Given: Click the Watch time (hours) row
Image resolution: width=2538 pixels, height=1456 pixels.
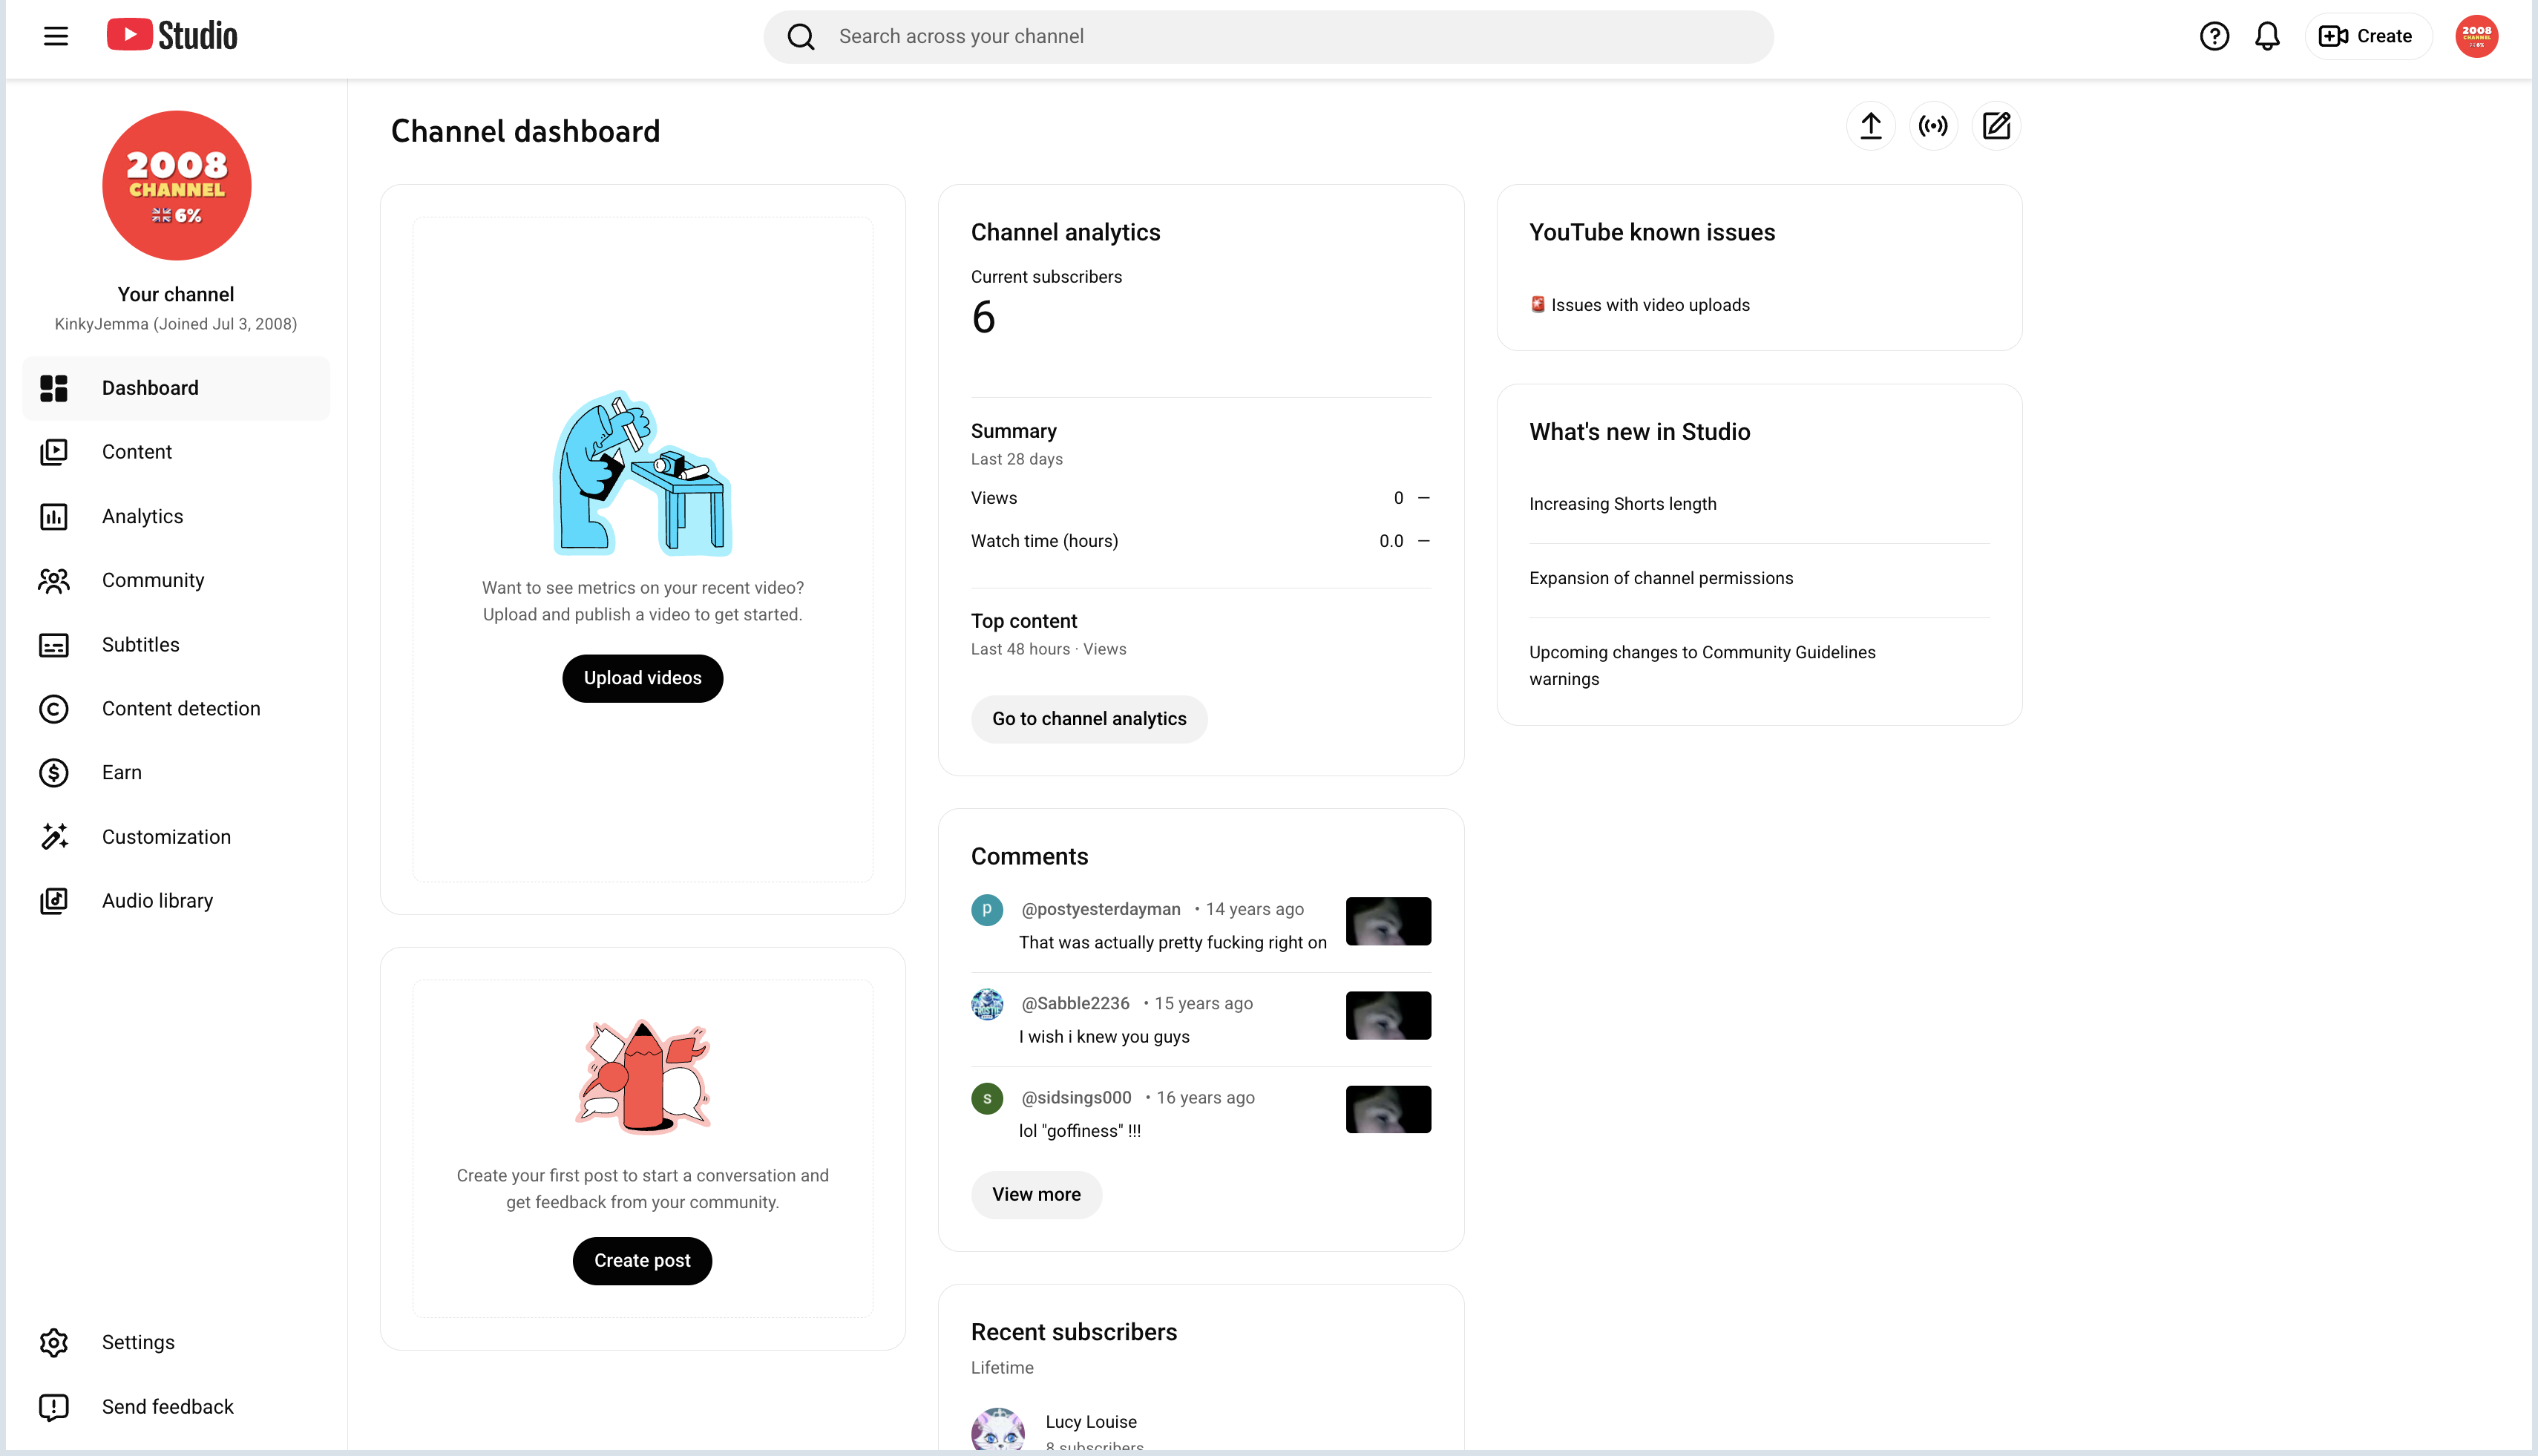Looking at the screenshot, I should (1200, 541).
